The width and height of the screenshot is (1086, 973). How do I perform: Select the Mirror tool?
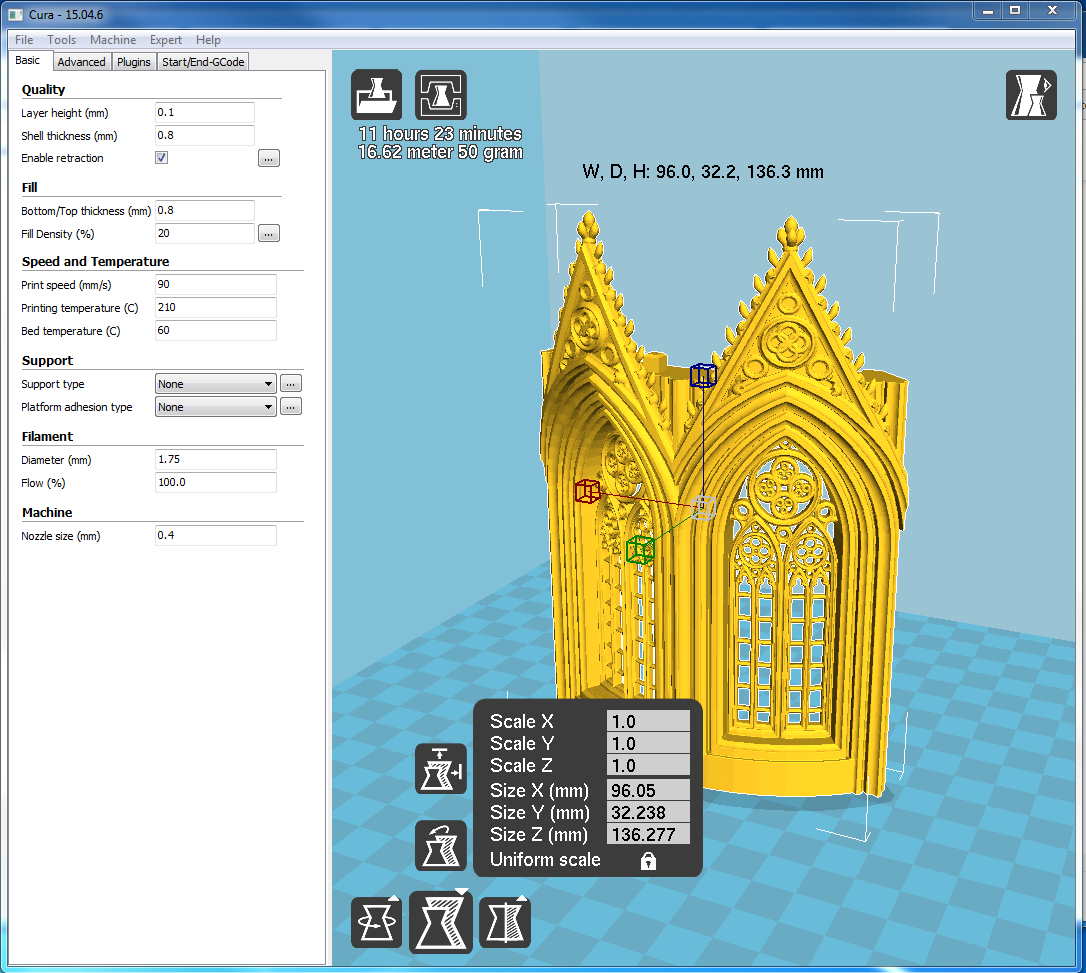[x=505, y=922]
